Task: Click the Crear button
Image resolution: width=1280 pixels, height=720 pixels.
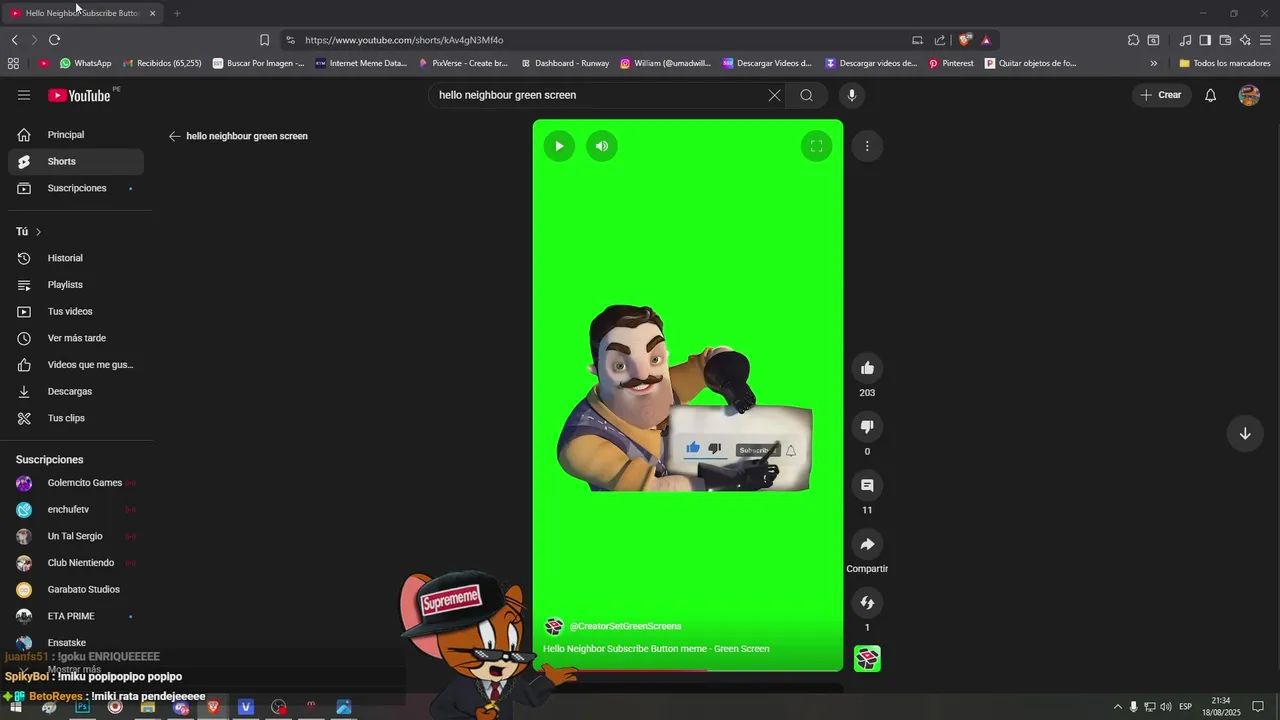Action: tap(1162, 95)
